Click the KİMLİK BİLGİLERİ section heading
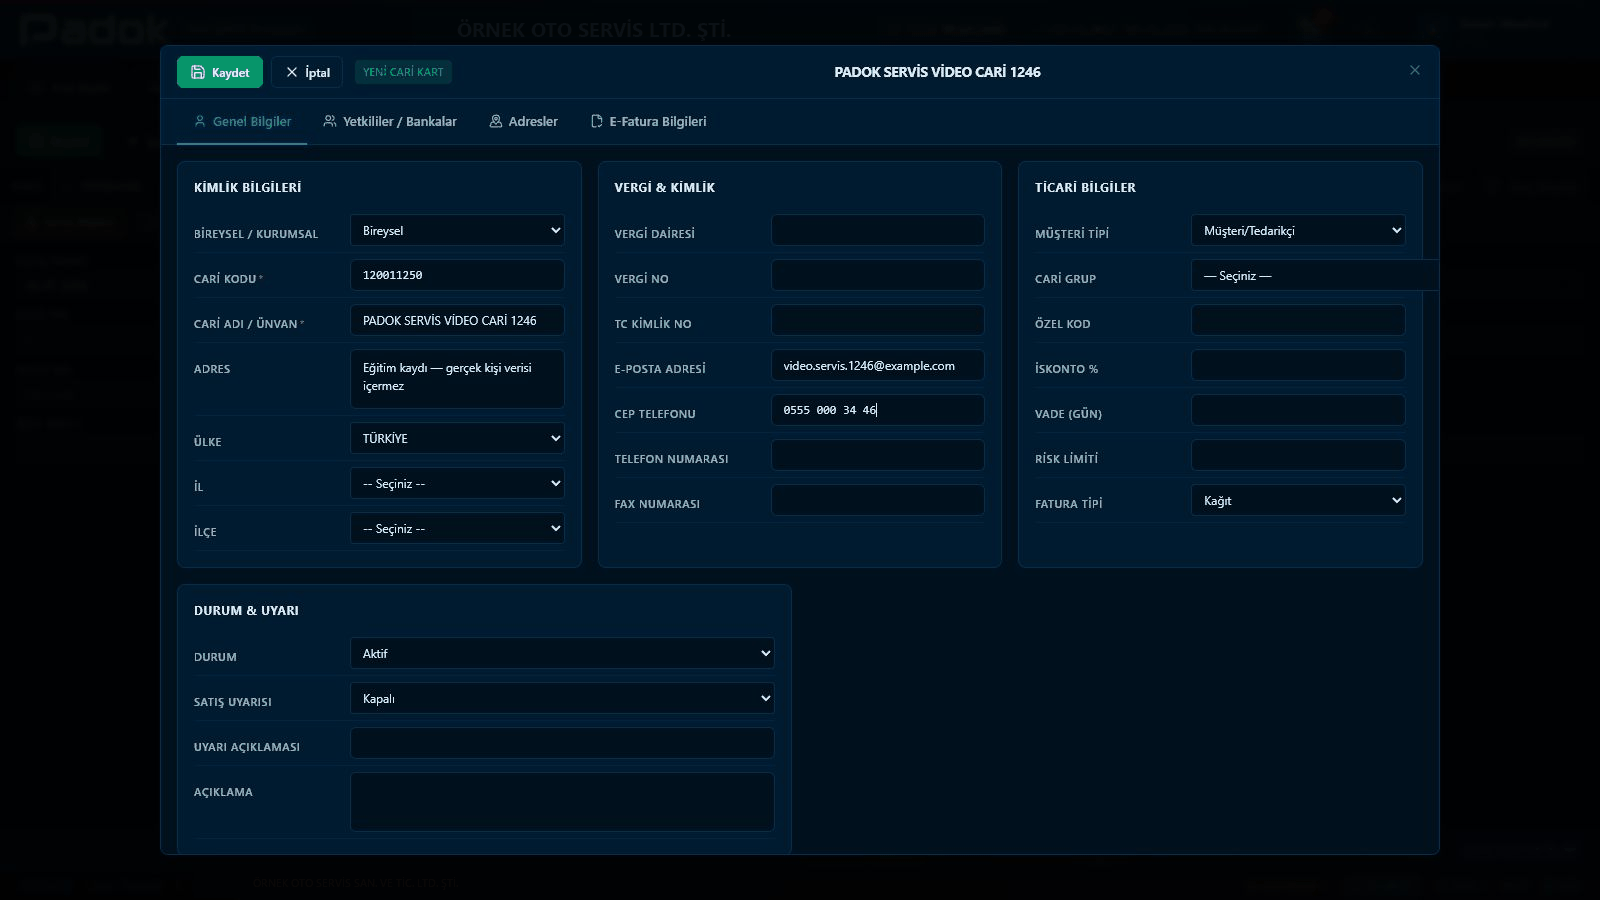The height and width of the screenshot is (900, 1600). click(247, 187)
